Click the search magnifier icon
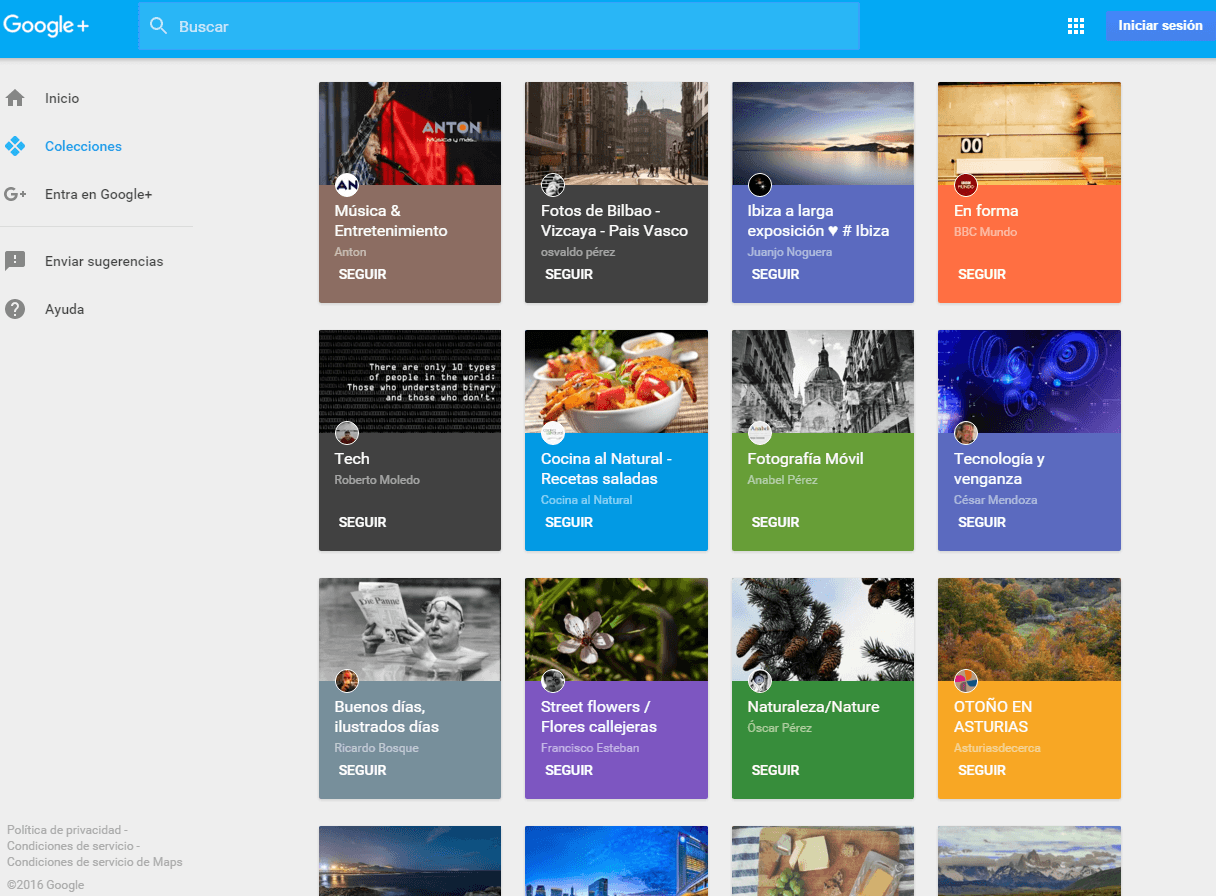The image size is (1216, 896). pyautogui.click(x=158, y=26)
